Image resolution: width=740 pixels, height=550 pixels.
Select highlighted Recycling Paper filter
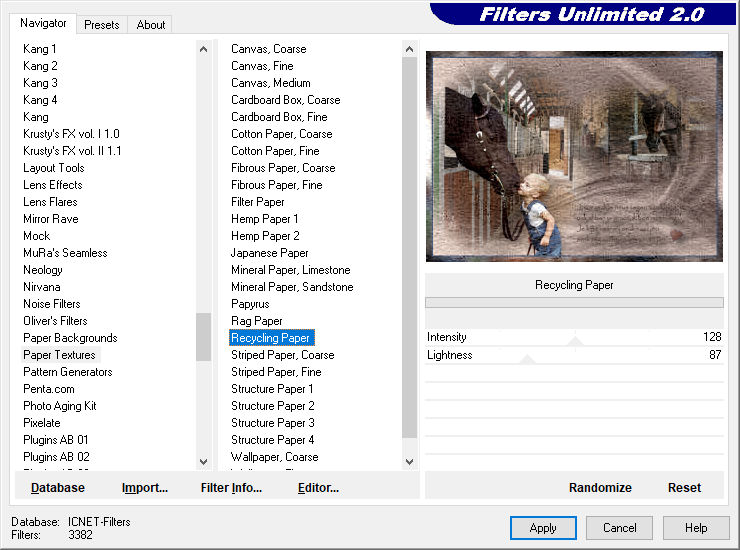coord(271,338)
